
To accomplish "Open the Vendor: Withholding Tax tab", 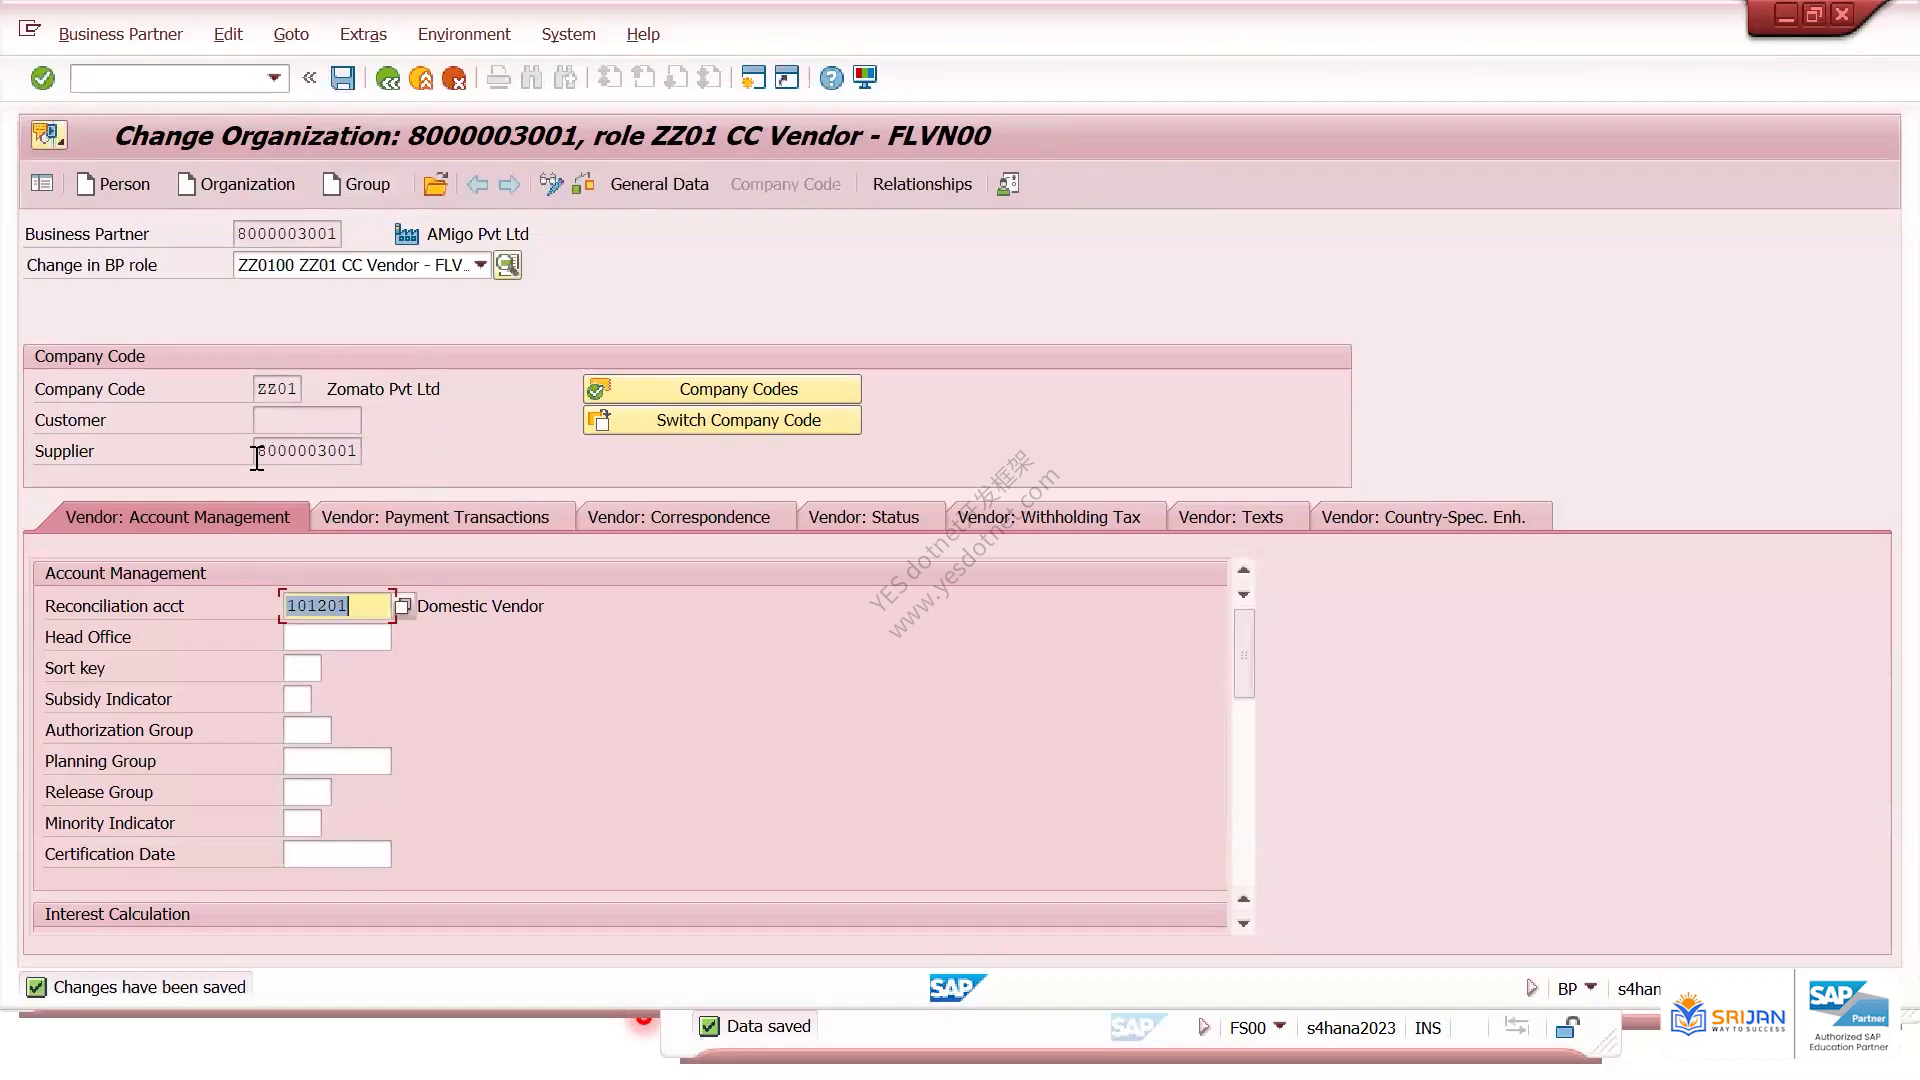I will (x=1049, y=517).
